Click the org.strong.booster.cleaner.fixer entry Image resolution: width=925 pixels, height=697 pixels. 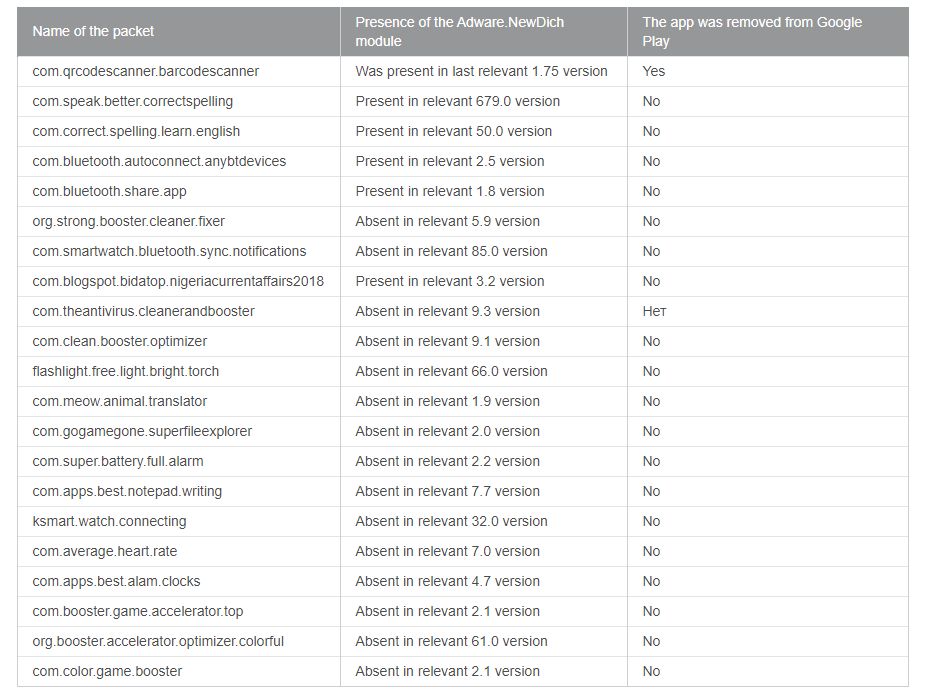(129, 221)
